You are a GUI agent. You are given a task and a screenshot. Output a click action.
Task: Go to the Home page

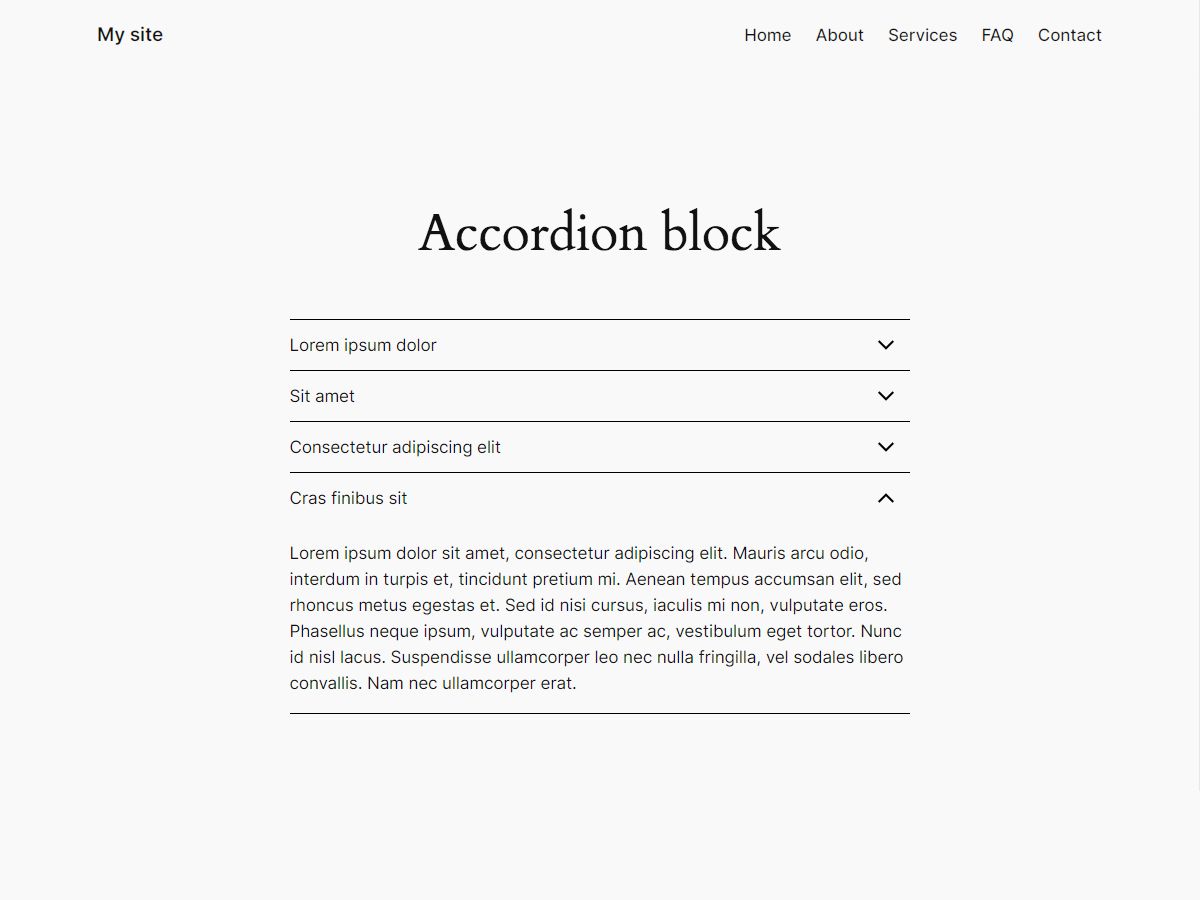click(767, 35)
